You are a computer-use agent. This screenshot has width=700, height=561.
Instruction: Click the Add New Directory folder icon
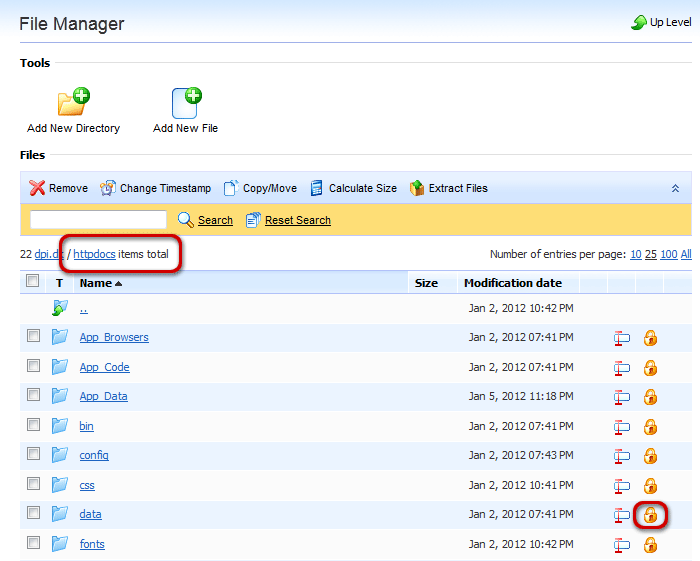[74, 102]
